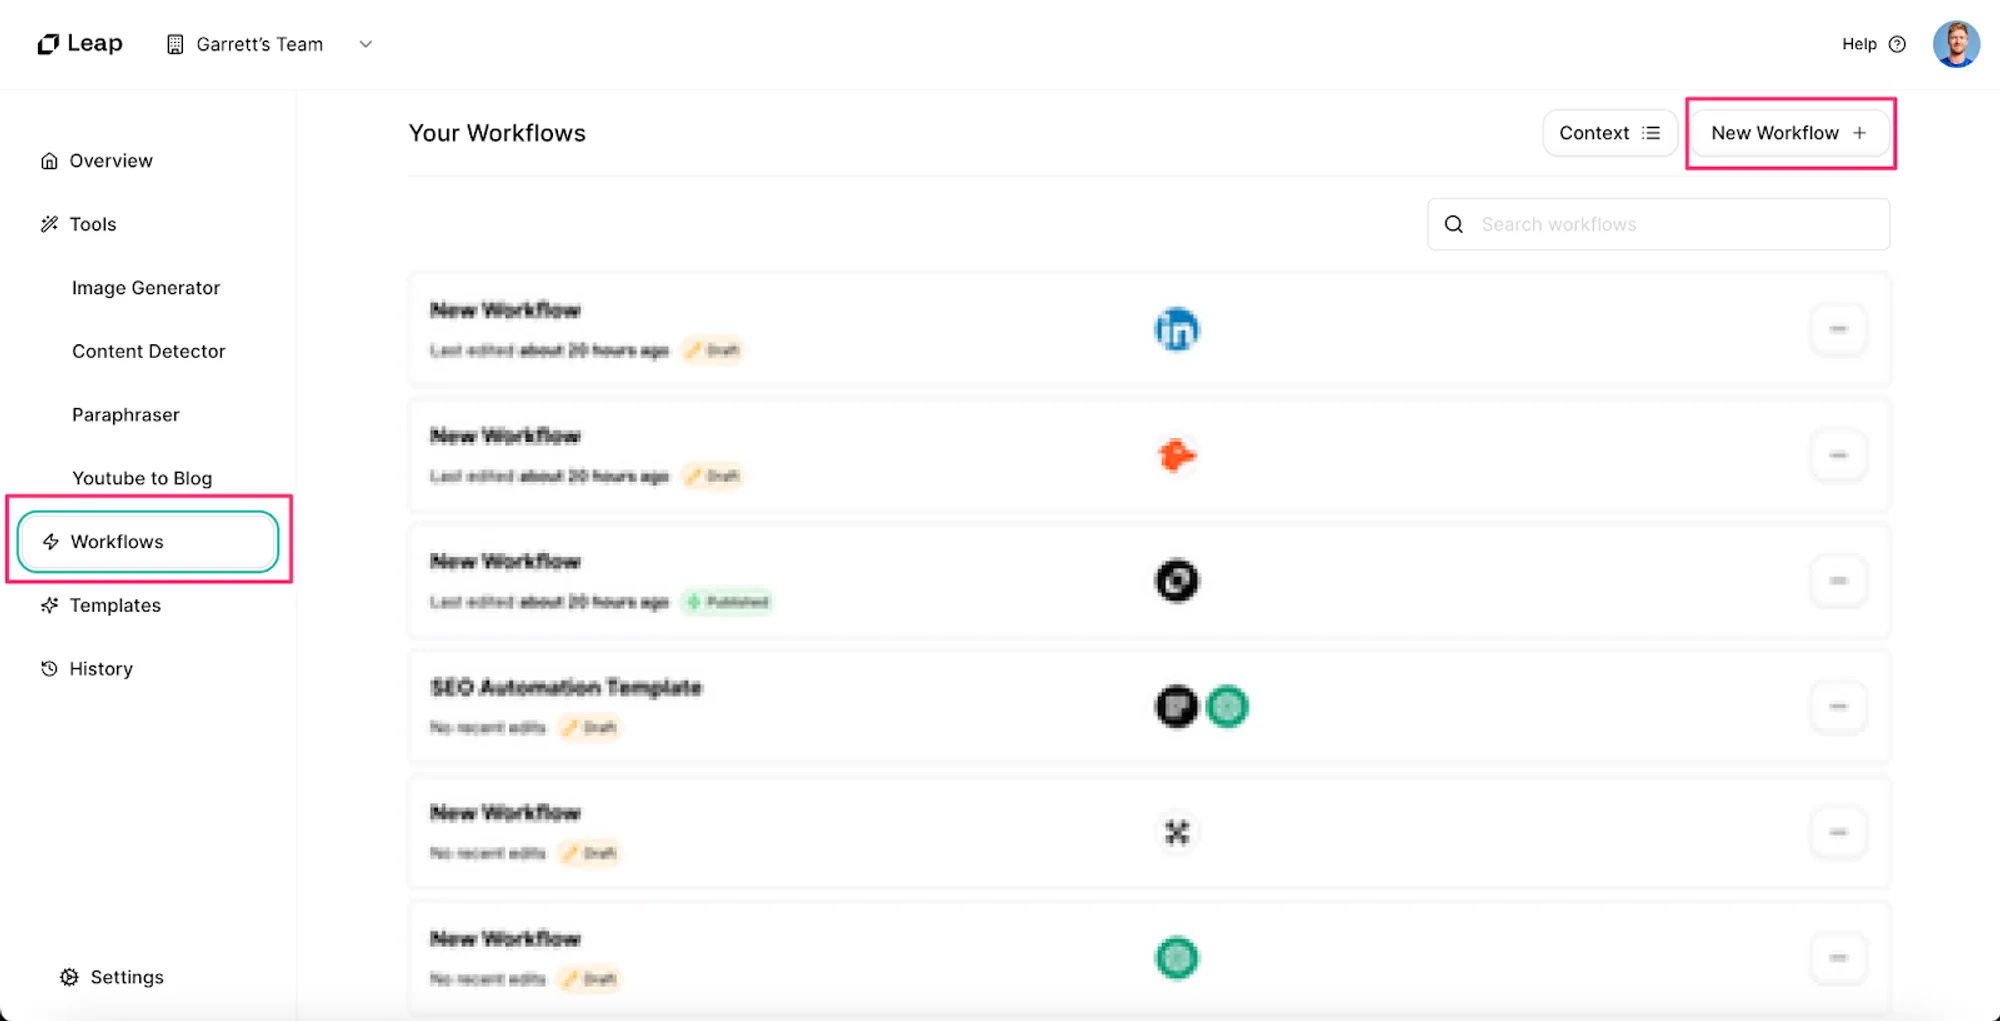Select Paraphraser in the sidebar
The image size is (2000, 1021).
(x=126, y=415)
